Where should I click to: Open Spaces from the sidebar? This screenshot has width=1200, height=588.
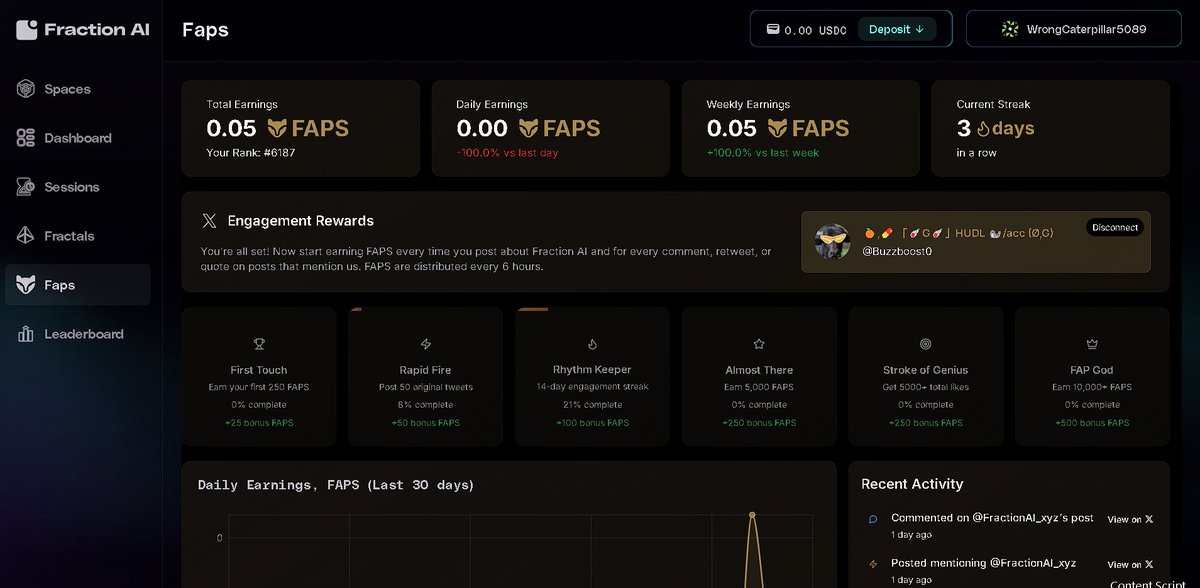[78, 89]
